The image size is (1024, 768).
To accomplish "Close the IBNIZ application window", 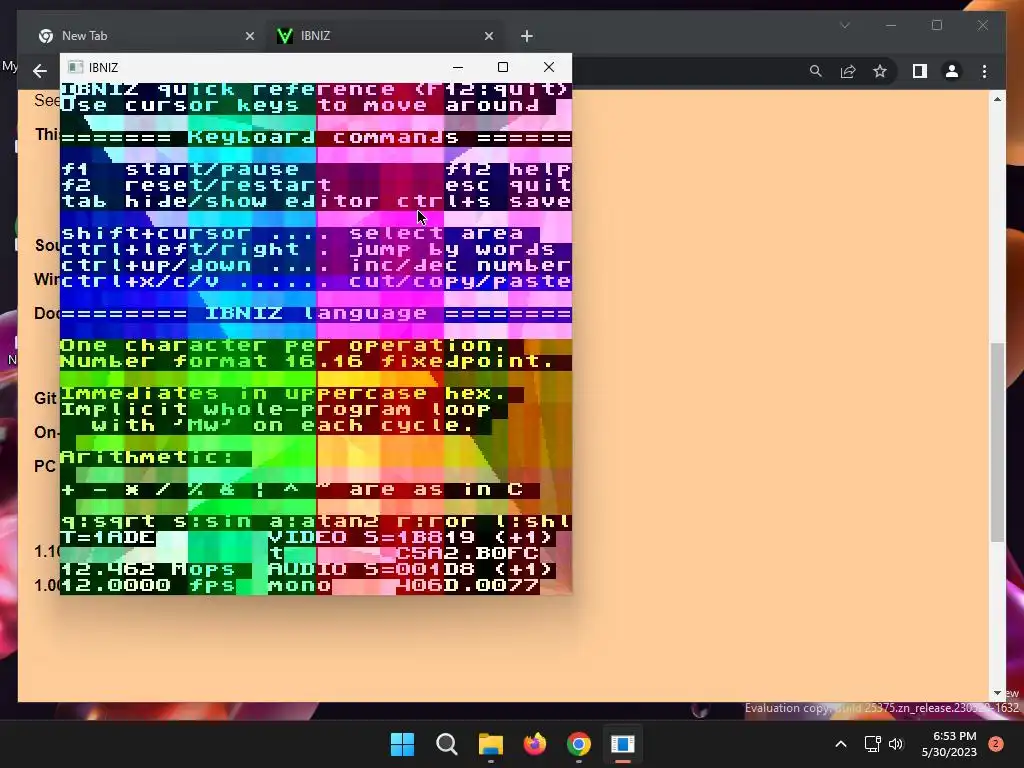I will [x=549, y=67].
